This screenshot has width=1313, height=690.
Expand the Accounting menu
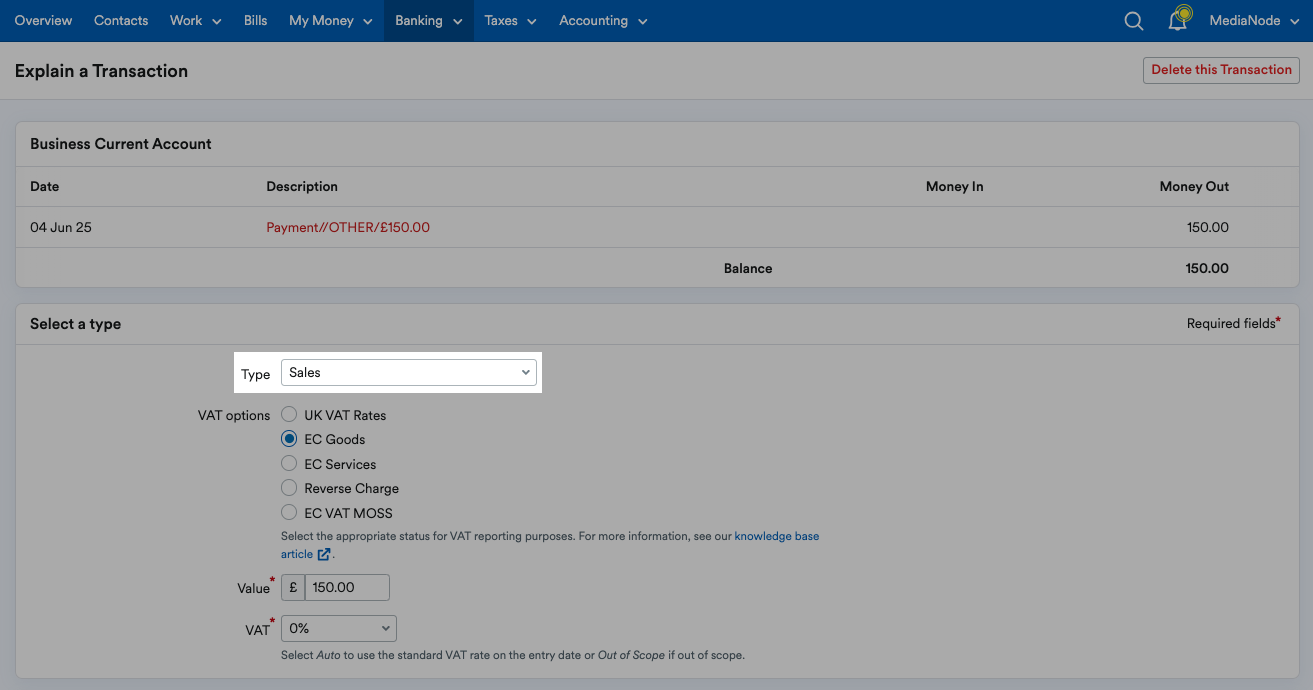point(603,21)
